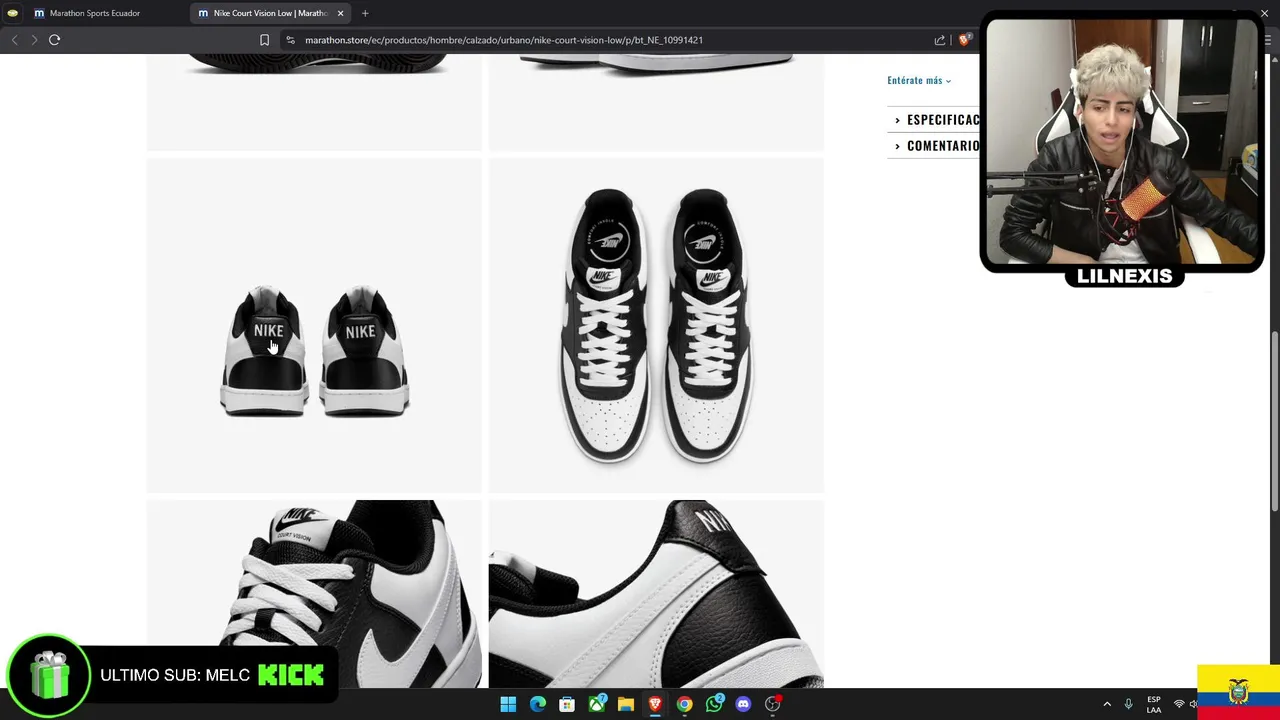Expand the 'Entérate más' link

point(919,80)
